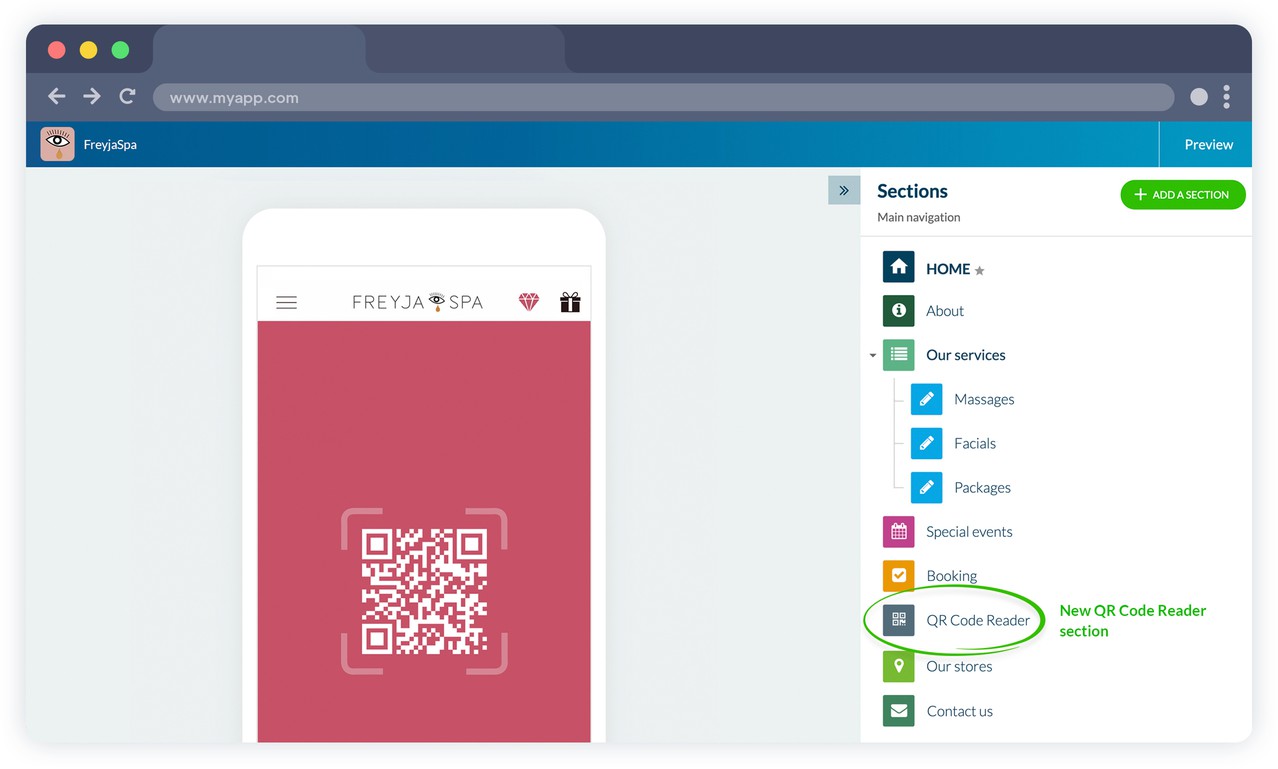Open the phone preview hamburger menu

click(x=286, y=302)
